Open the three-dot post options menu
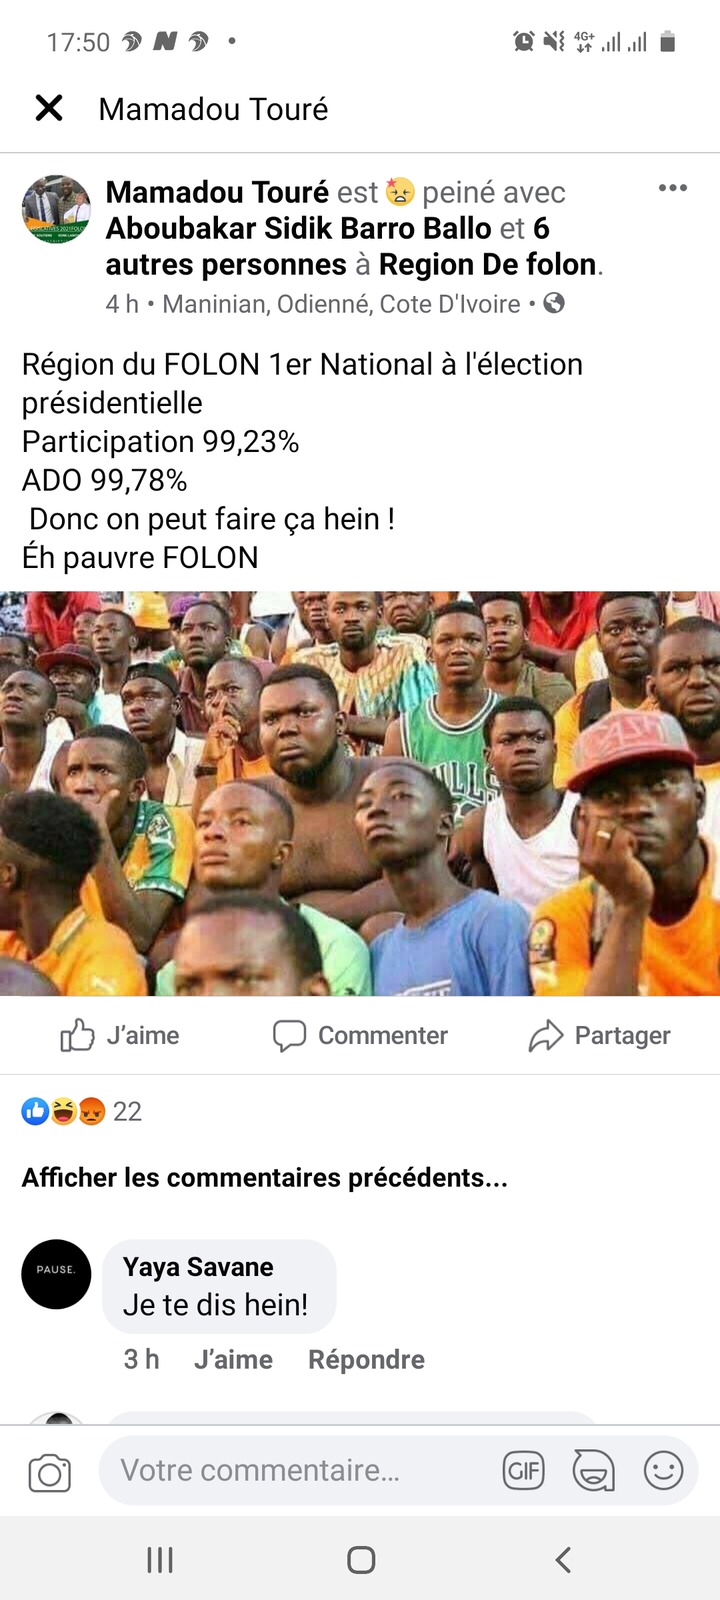Screen dimensions: 720x1600 (x=673, y=188)
